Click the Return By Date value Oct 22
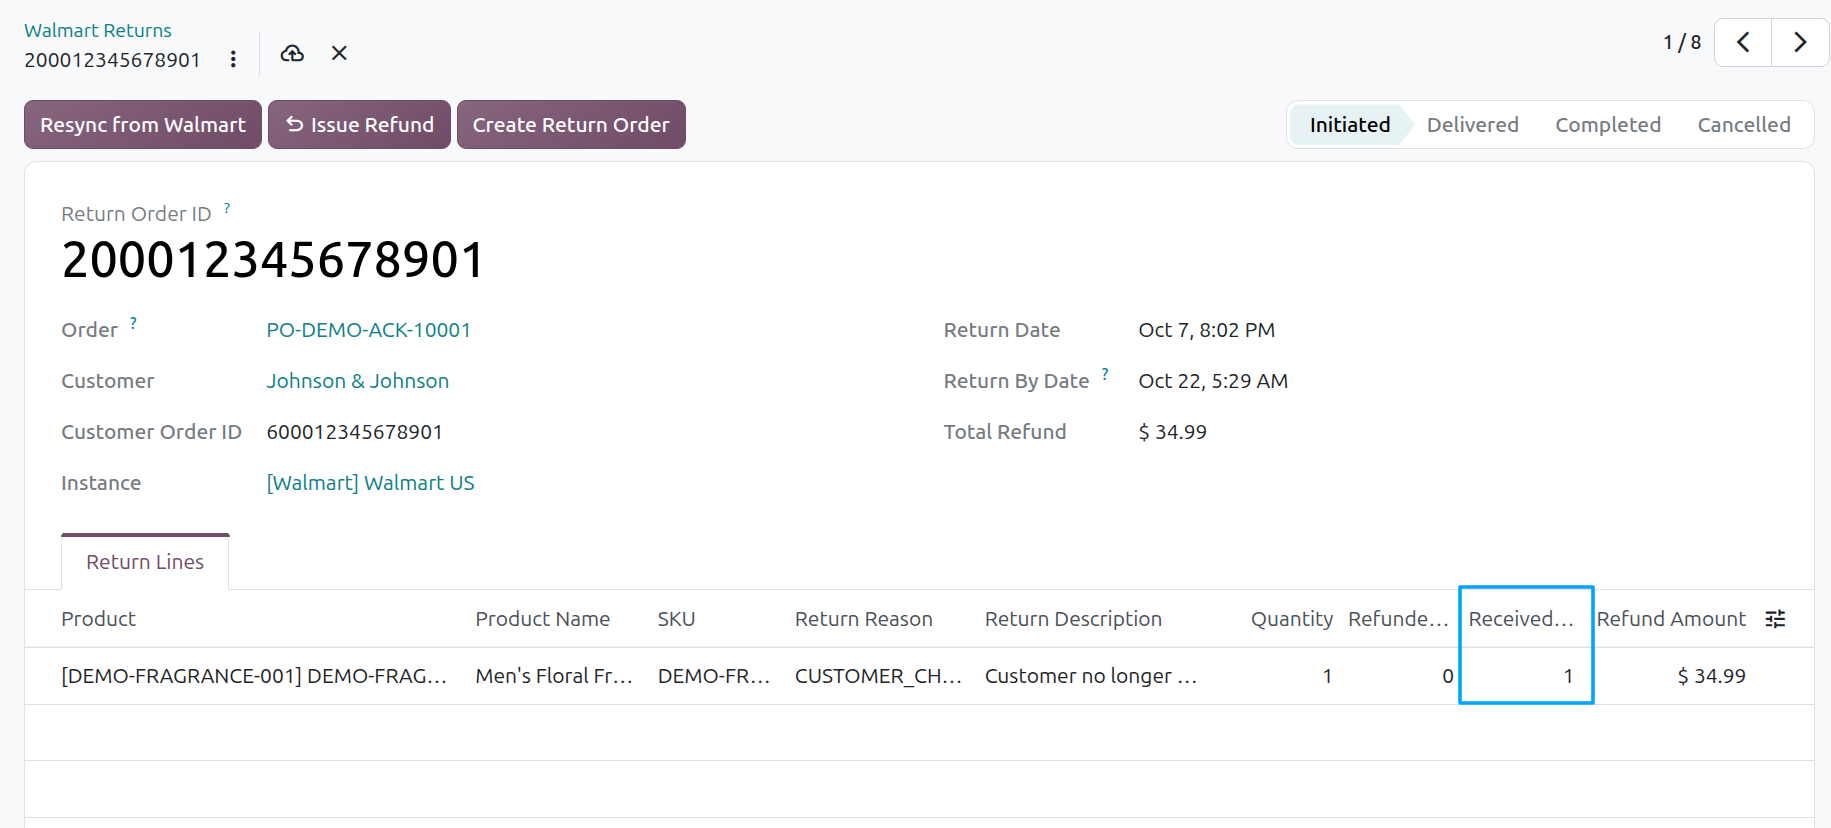Viewport: 1831px width, 828px height. click(1212, 381)
